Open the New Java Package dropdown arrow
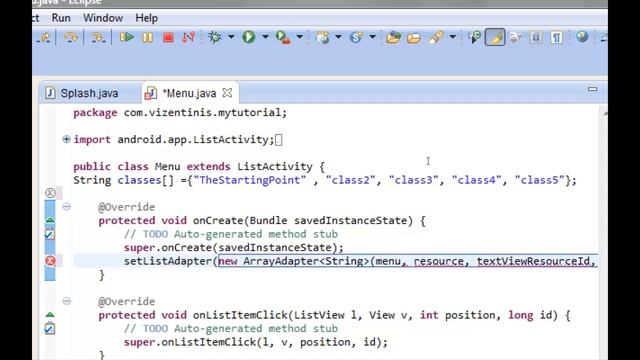Viewport: 640px width, 360px height. (x=338, y=37)
